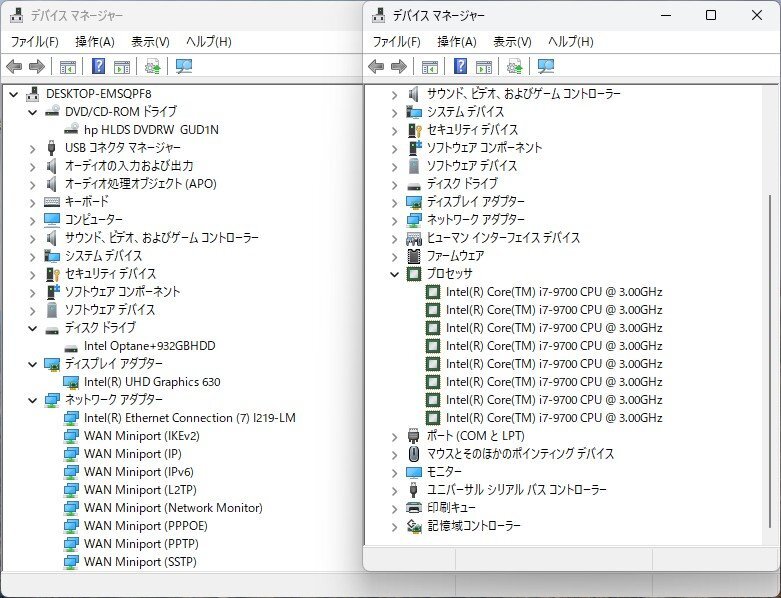The image size is (781, 598).
Task: Expand 記憶域コントローラー in right window
Action: click(x=395, y=527)
